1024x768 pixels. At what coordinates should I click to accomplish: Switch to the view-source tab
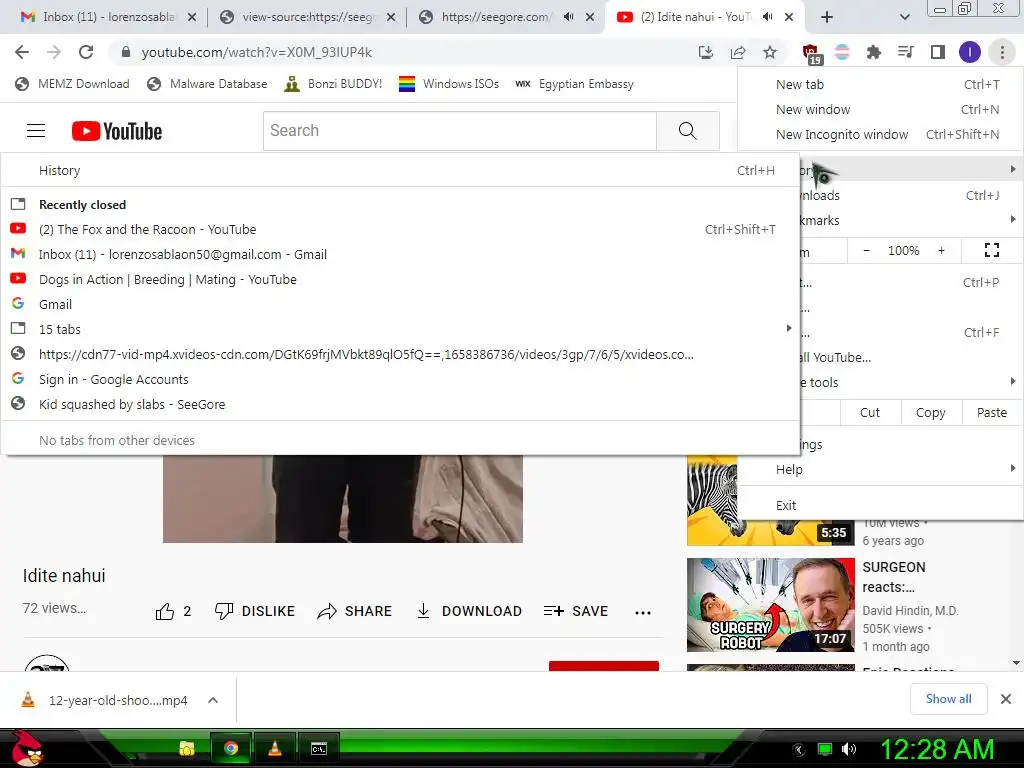(x=308, y=17)
